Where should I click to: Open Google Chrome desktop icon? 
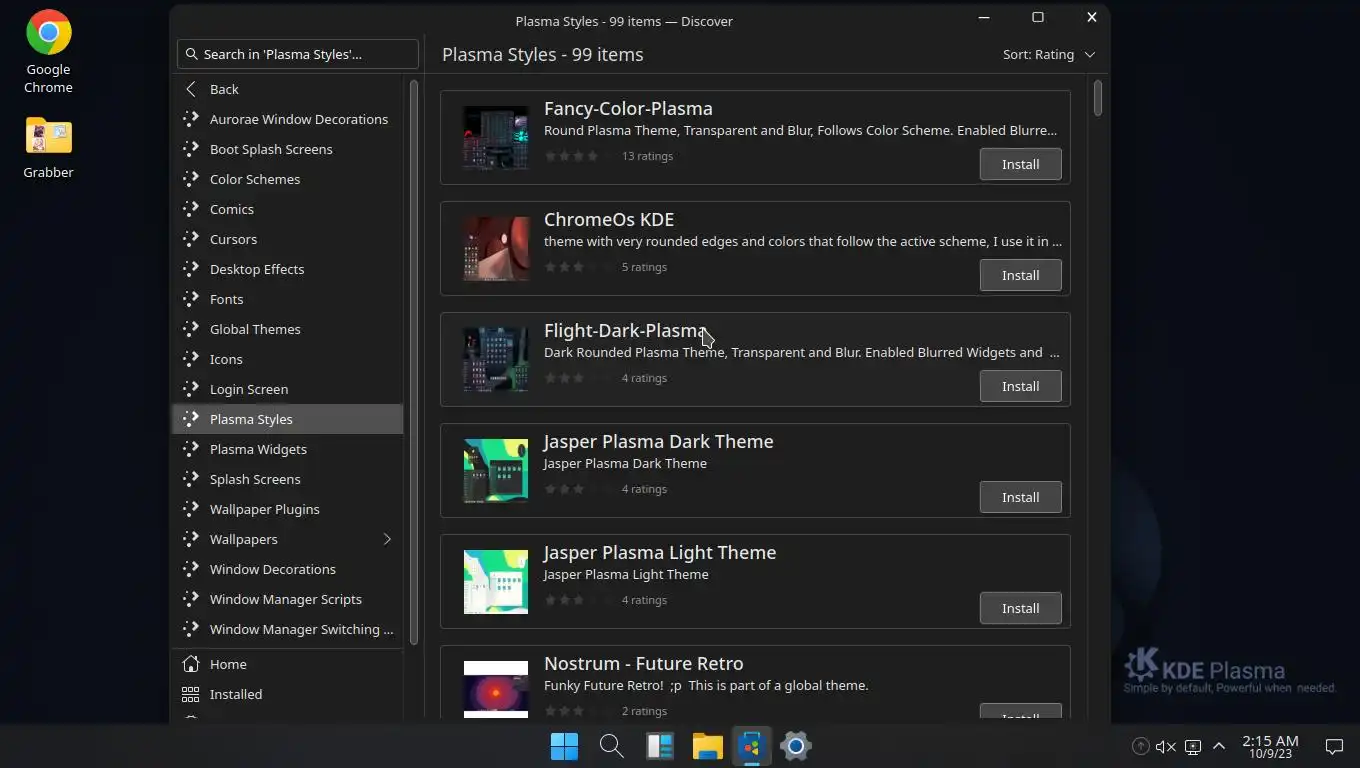(x=48, y=52)
